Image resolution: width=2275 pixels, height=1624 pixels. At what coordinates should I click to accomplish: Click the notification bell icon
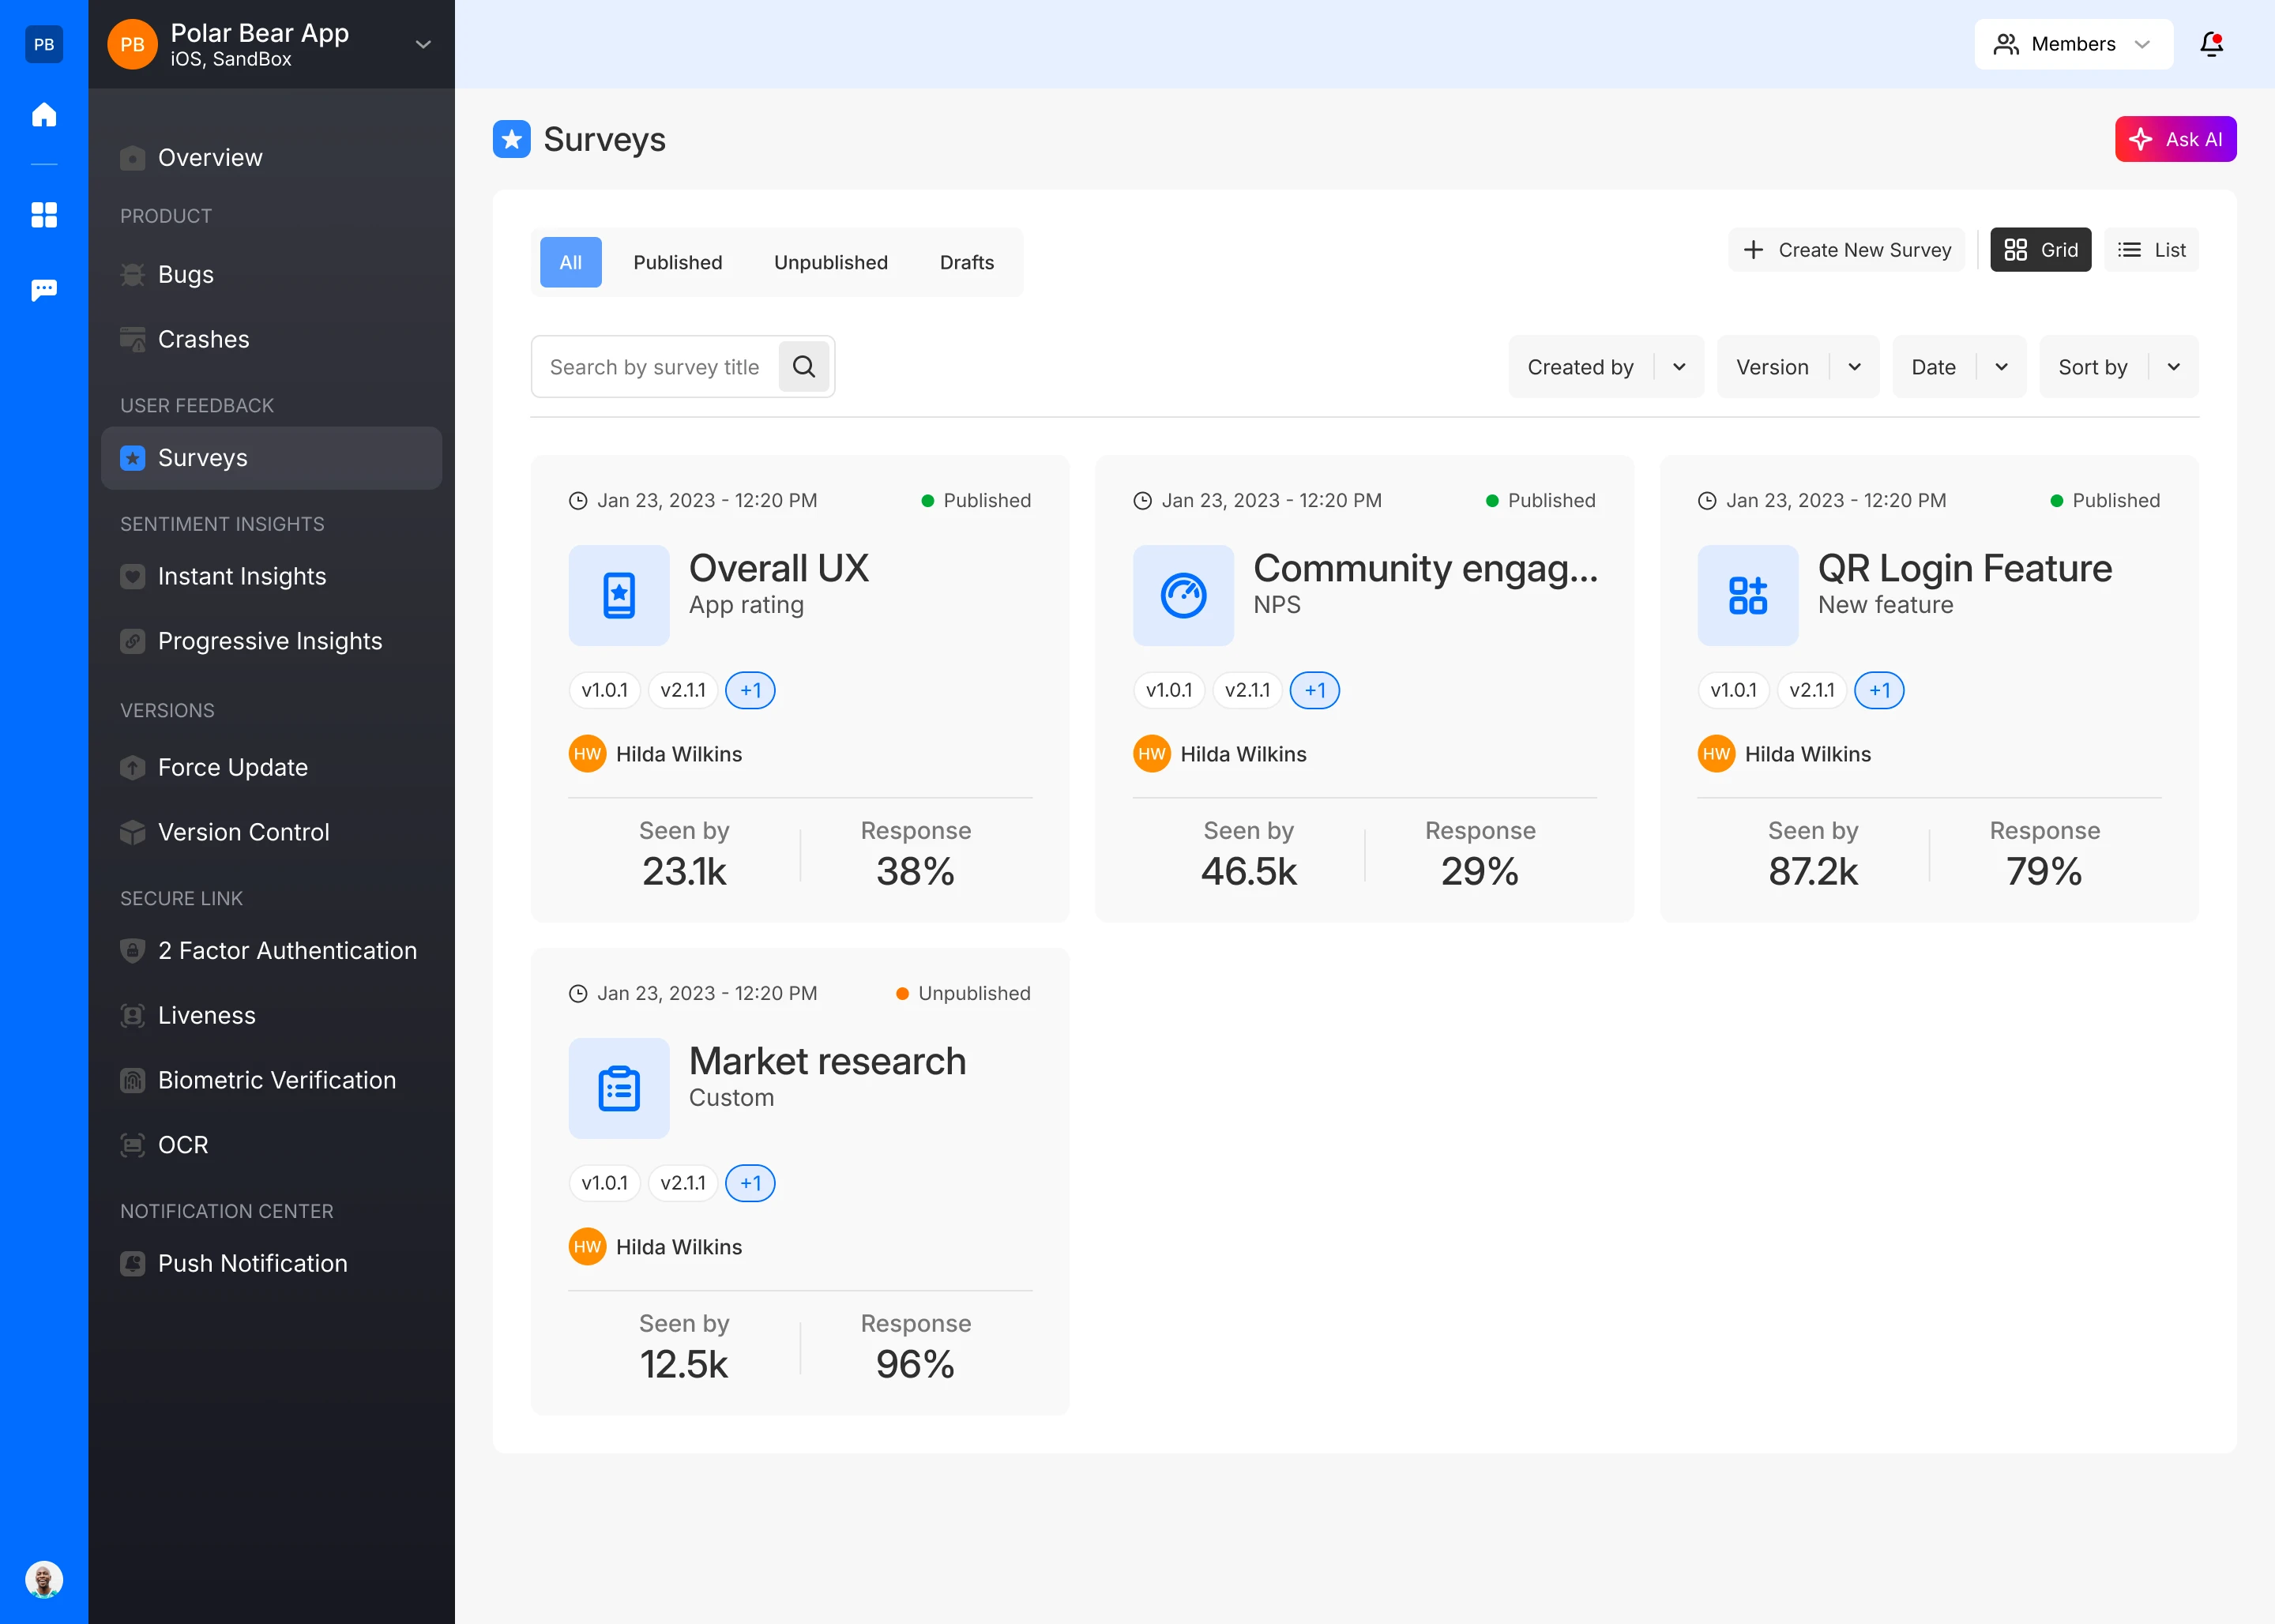tap(2211, 44)
